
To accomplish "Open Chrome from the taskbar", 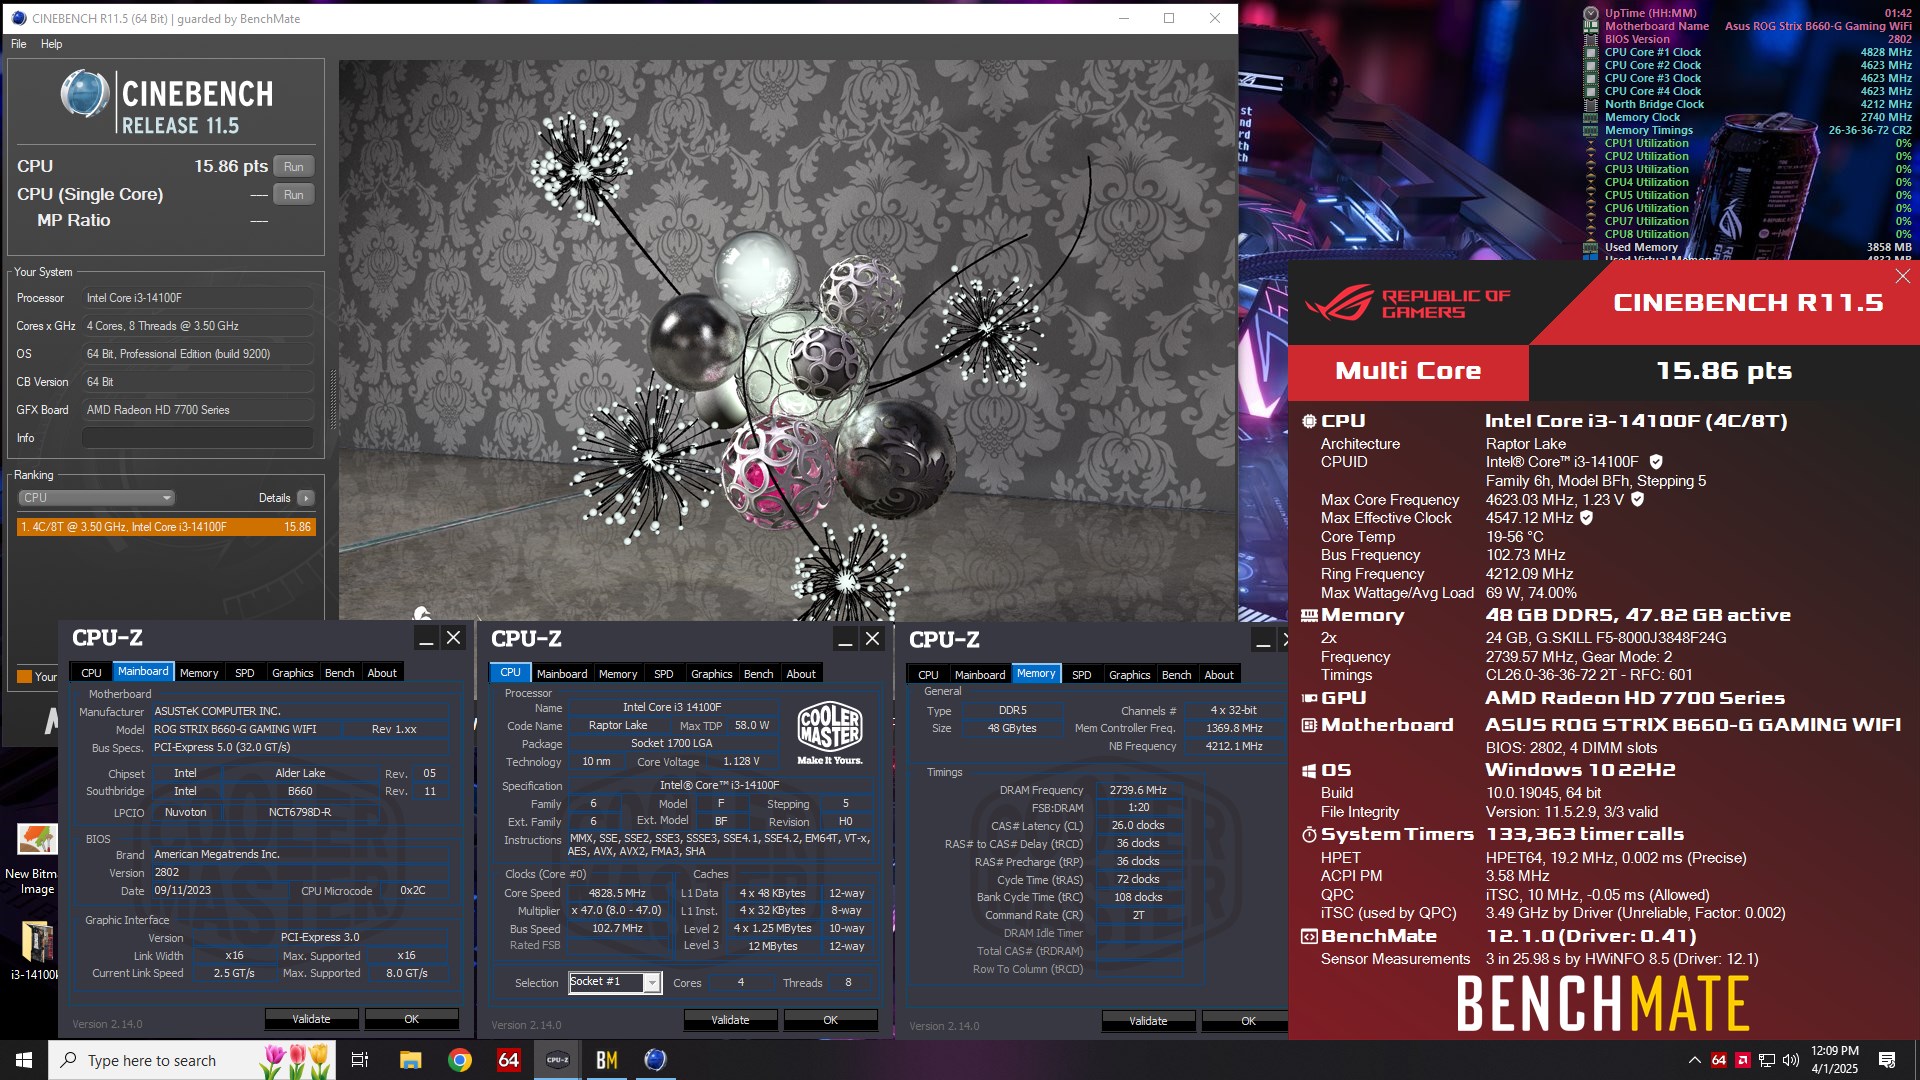I will click(460, 1060).
